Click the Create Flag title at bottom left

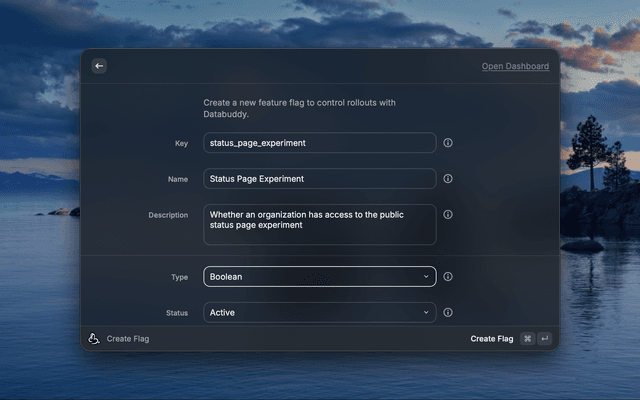(128, 339)
